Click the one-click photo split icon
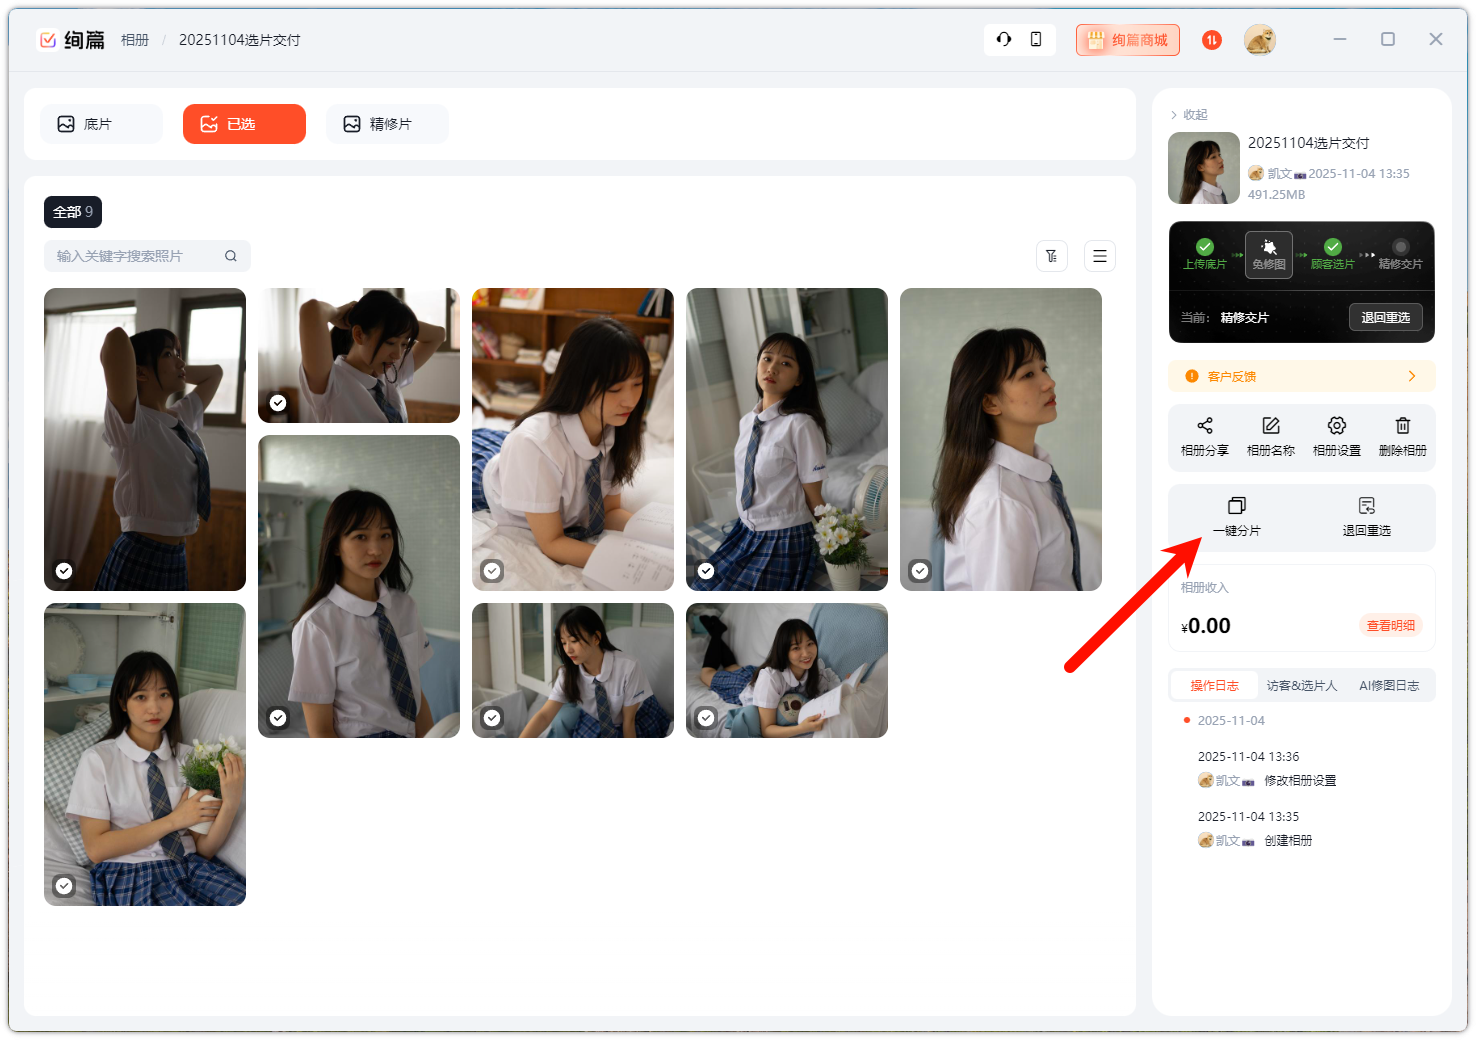 (1236, 506)
